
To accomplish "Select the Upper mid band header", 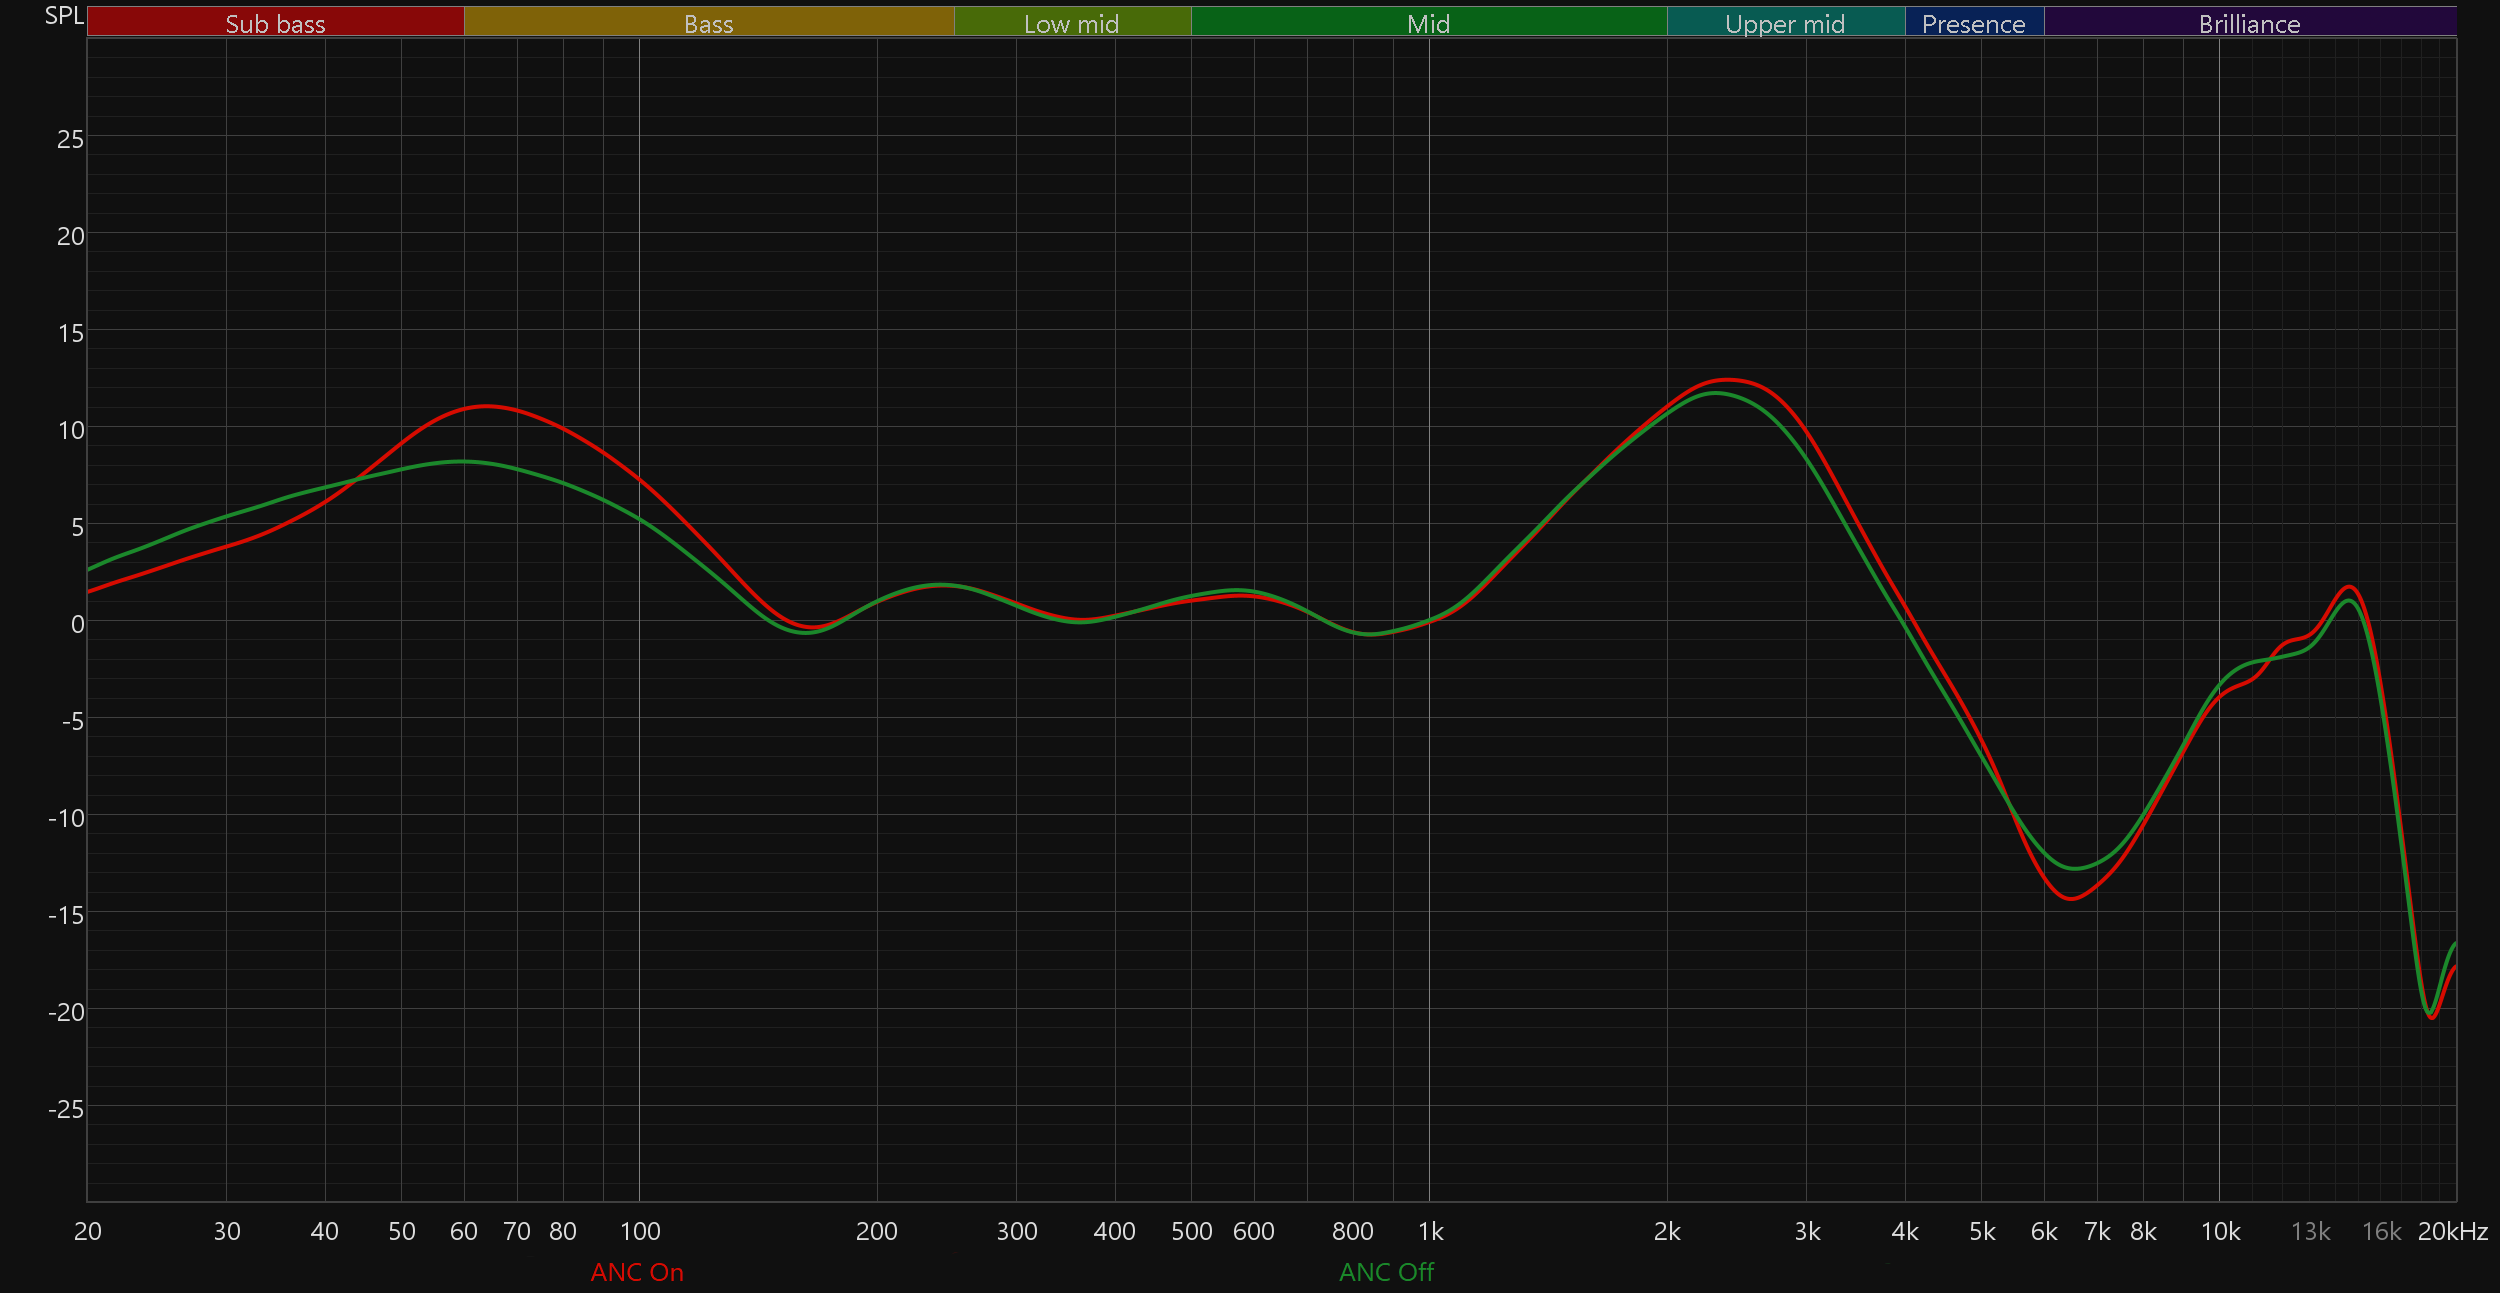I will (x=1786, y=22).
